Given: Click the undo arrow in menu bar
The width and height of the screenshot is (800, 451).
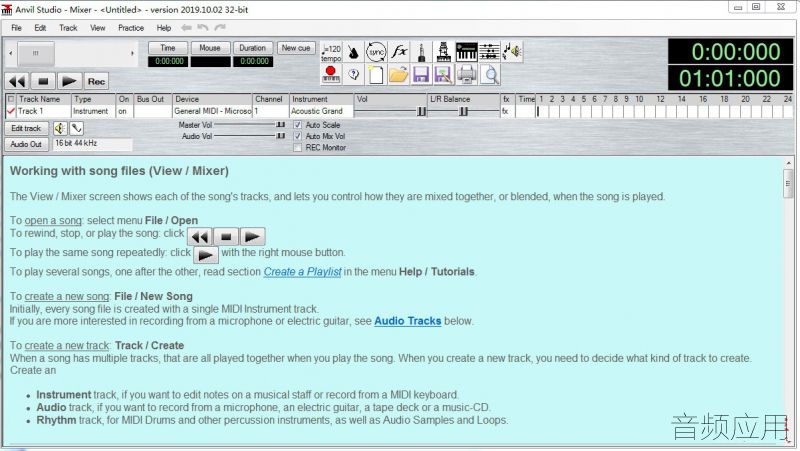Looking at the screenshot, I should point(203,28).
